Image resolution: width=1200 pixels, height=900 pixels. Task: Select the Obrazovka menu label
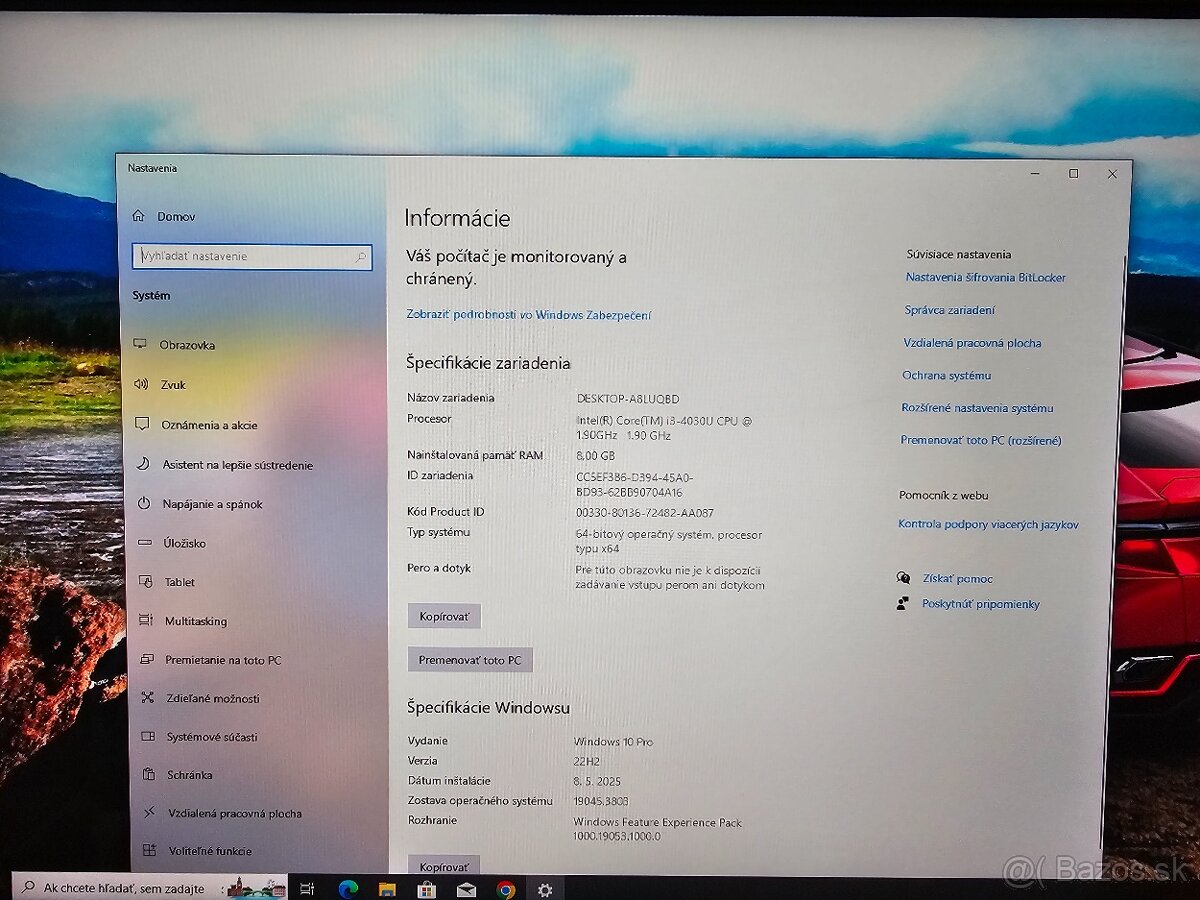click(187, 345)
